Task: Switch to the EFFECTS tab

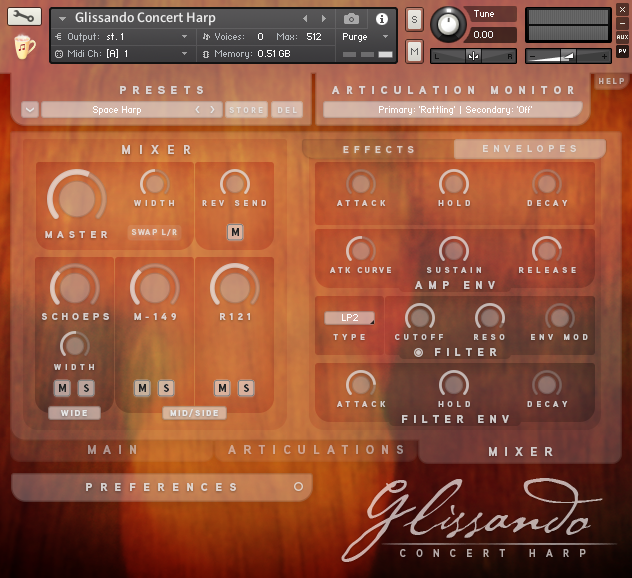Action: [x=378, y=150]
